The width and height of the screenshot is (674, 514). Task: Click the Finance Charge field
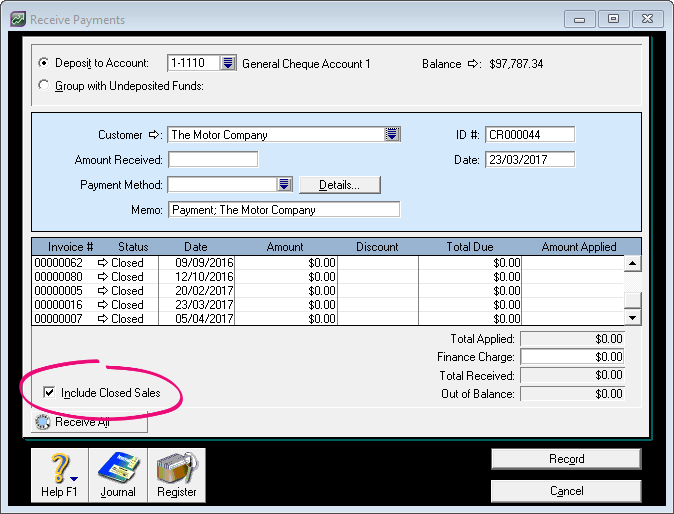pos(574,357)
